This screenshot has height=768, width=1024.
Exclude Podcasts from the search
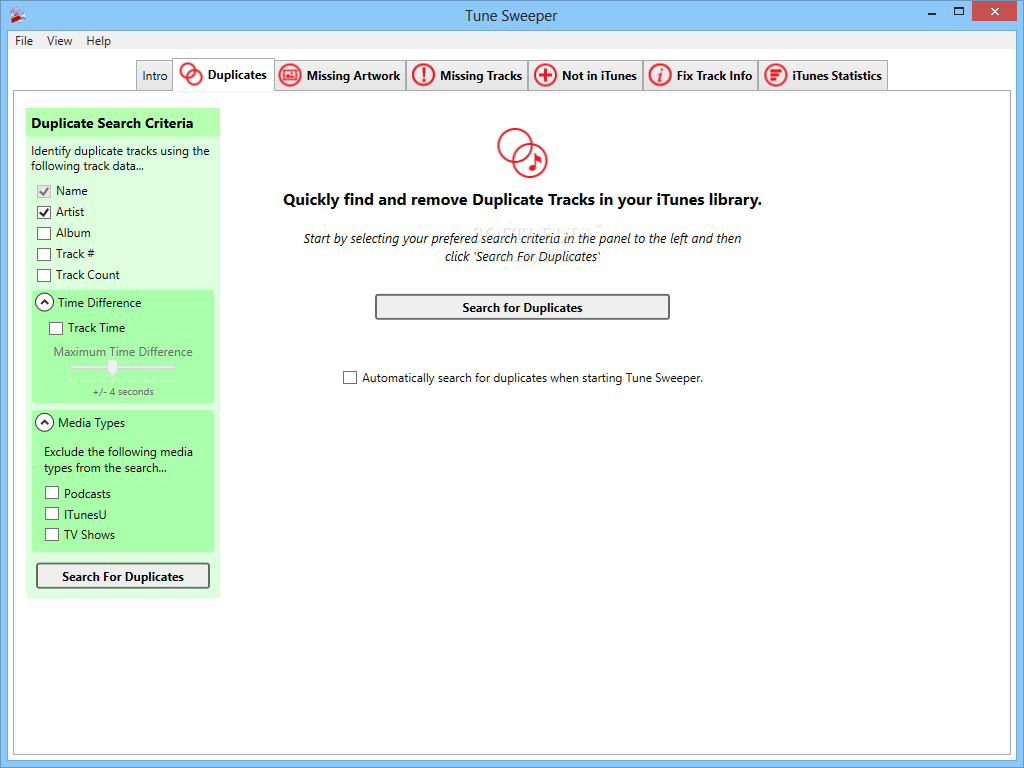(52, 493)
